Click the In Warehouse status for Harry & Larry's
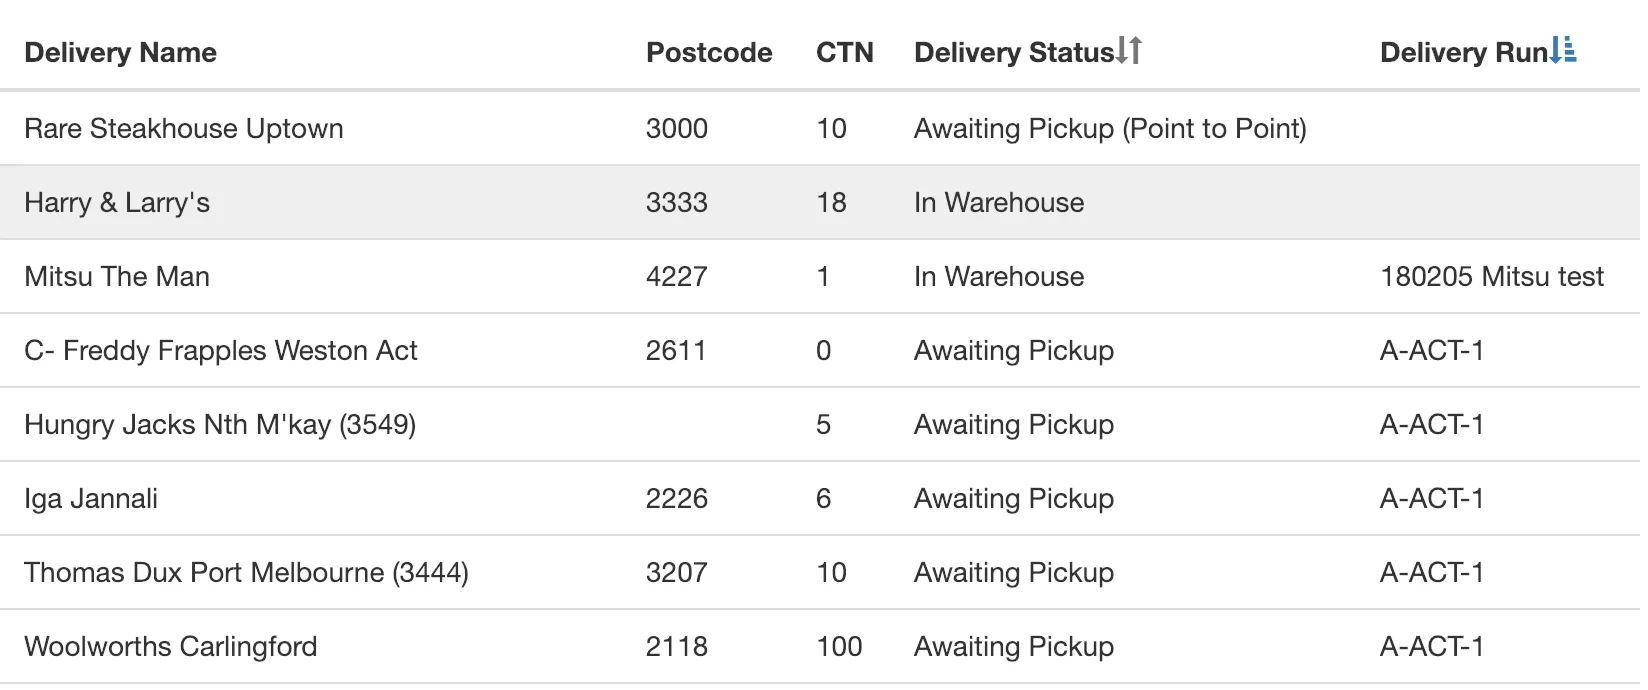 coord(997,202)
